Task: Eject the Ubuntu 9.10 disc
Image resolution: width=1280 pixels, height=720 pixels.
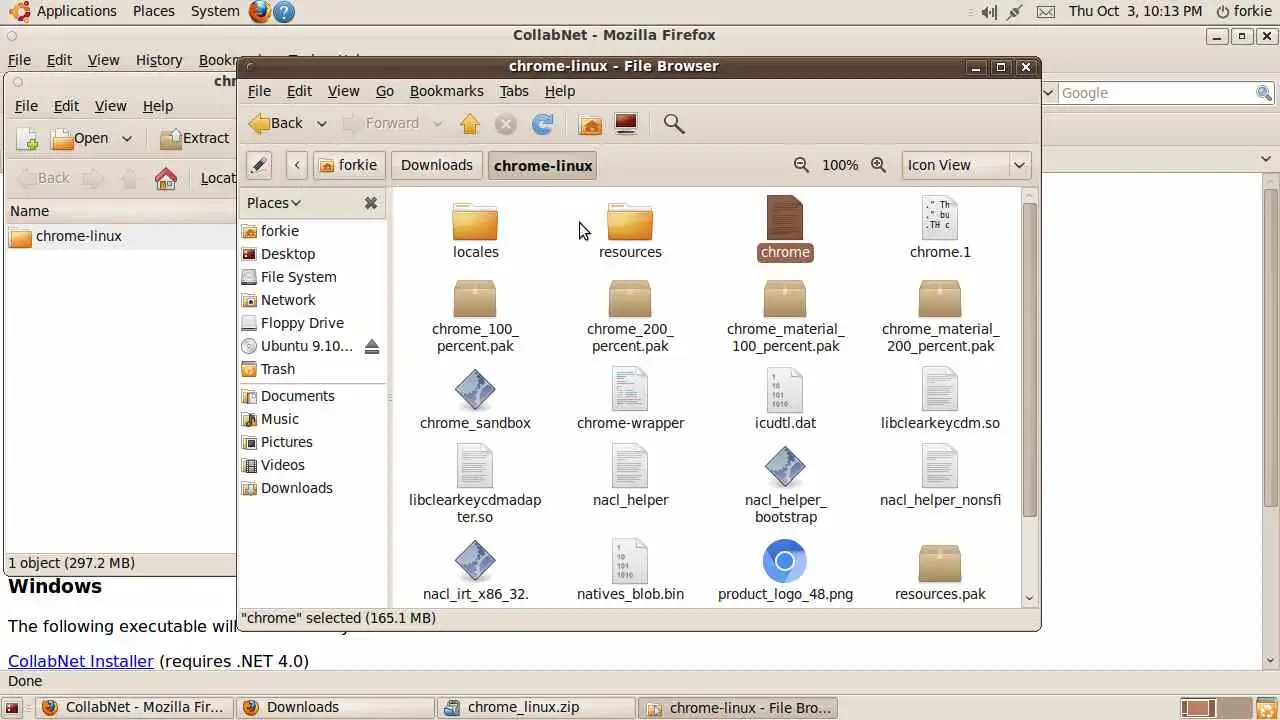Action: tap(372, 346)
